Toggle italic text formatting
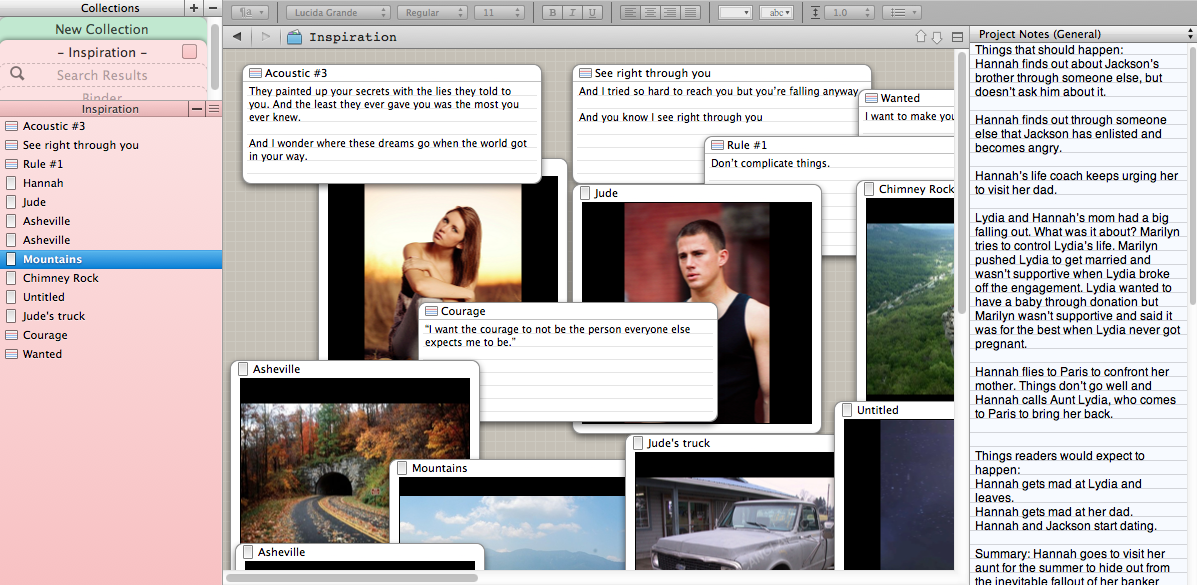This screenshot has width=1197, height=585. tap(573, 13)
